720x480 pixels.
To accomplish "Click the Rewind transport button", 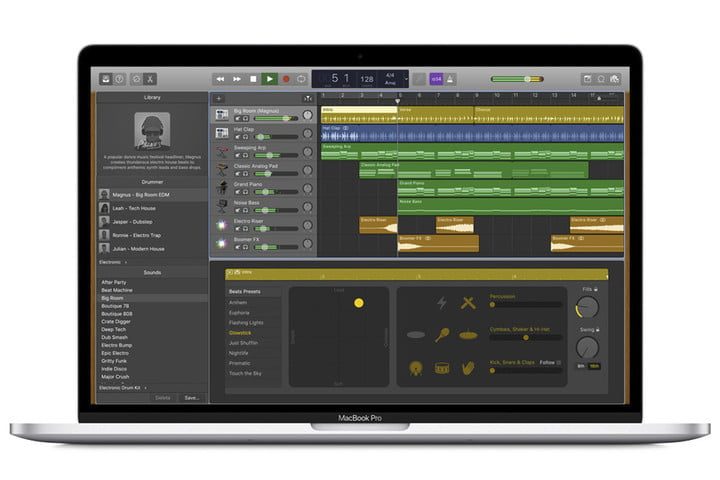I will click(220, 79).
